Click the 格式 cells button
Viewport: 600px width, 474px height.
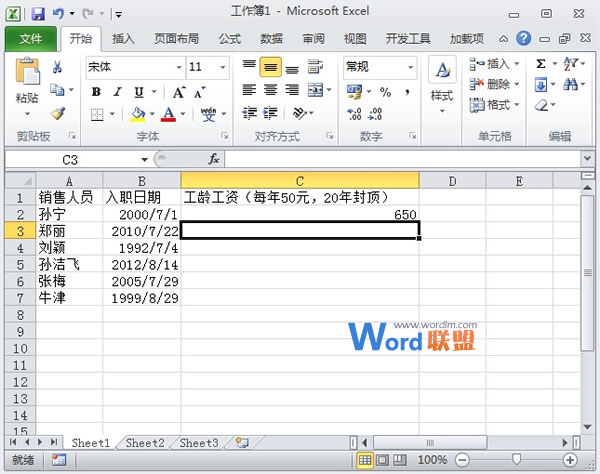click(x=494, y=105)
